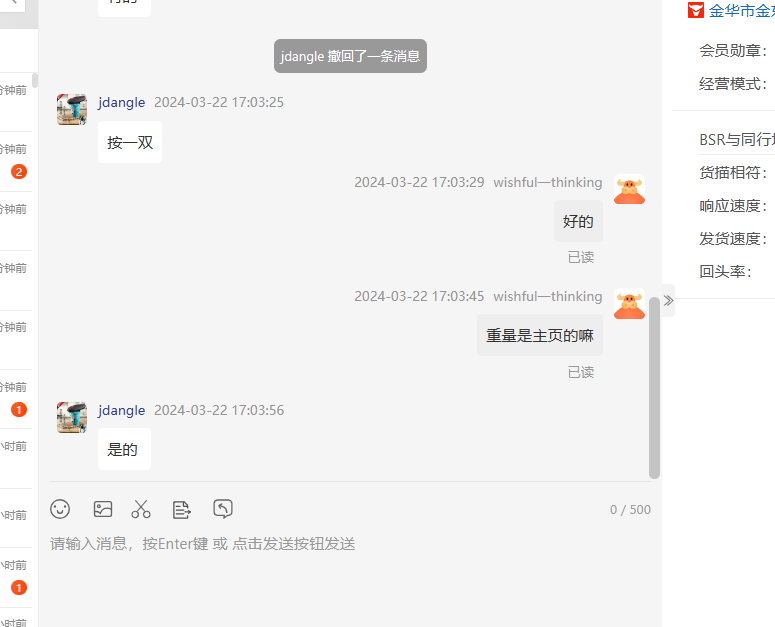Click the chat scrollbar thumb
Image resolution: width=775 pixels, height=627 pixels.
tap(654, 388)
